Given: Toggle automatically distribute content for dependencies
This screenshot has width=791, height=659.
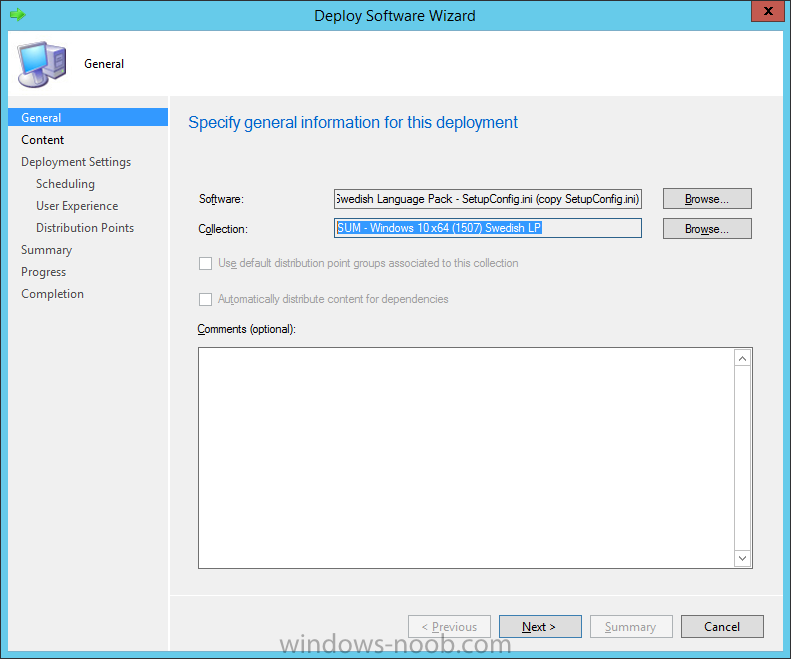Looking at the screenshot, I should (205, 299).
